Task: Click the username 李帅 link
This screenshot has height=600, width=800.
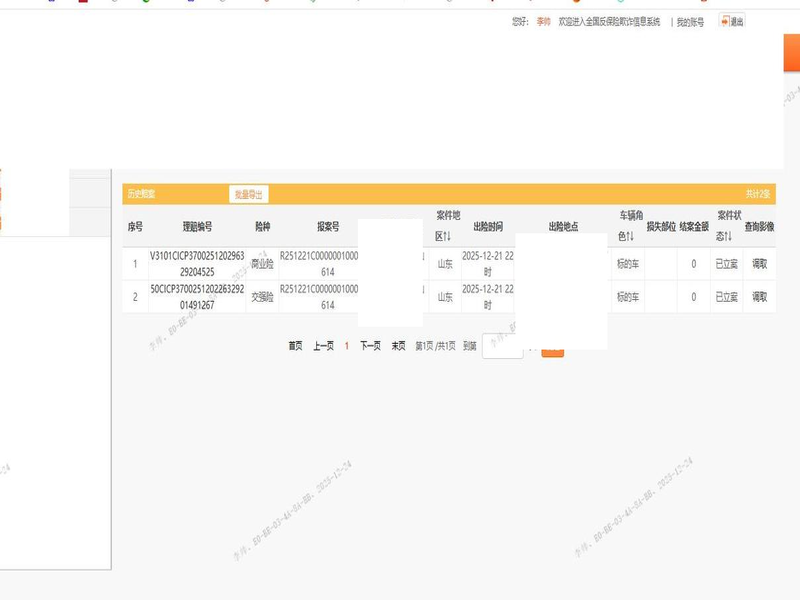Action: tap(543, 22)
